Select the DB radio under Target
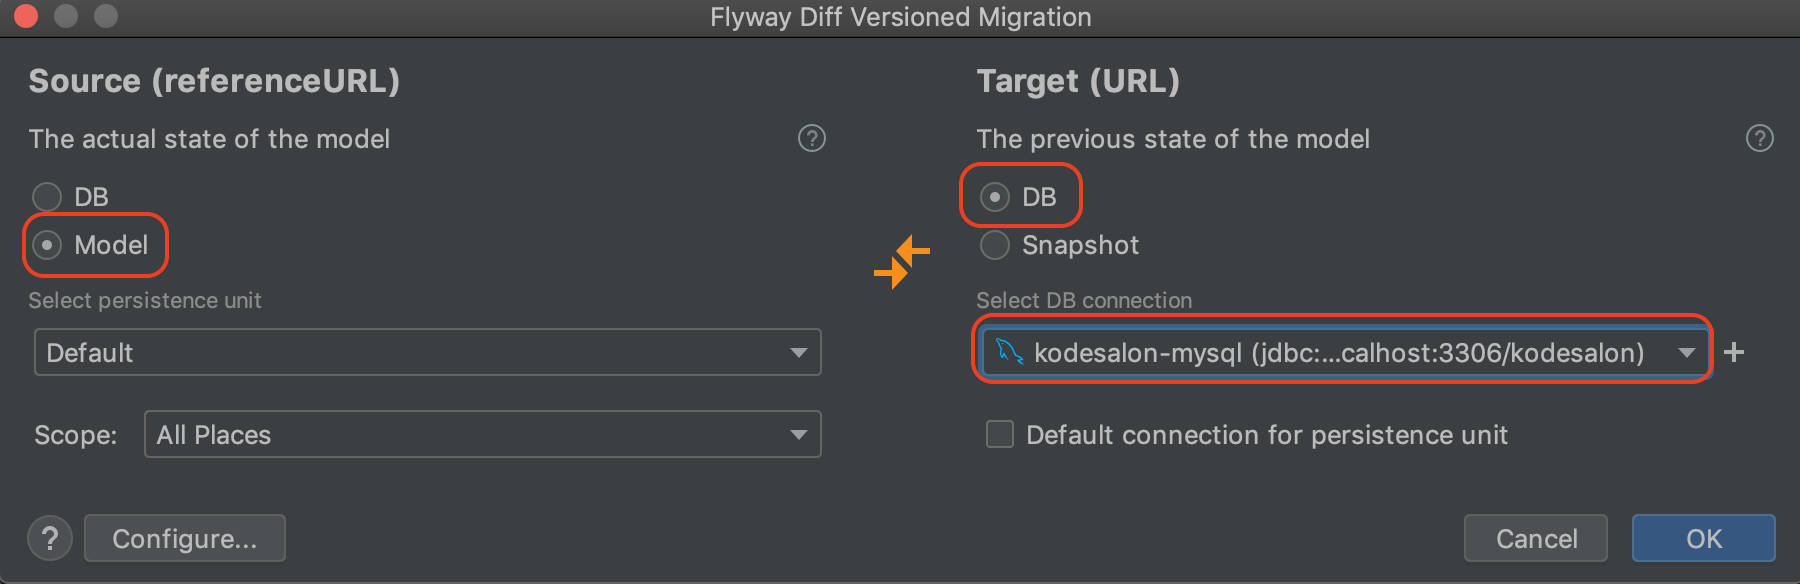 [994, 196]
